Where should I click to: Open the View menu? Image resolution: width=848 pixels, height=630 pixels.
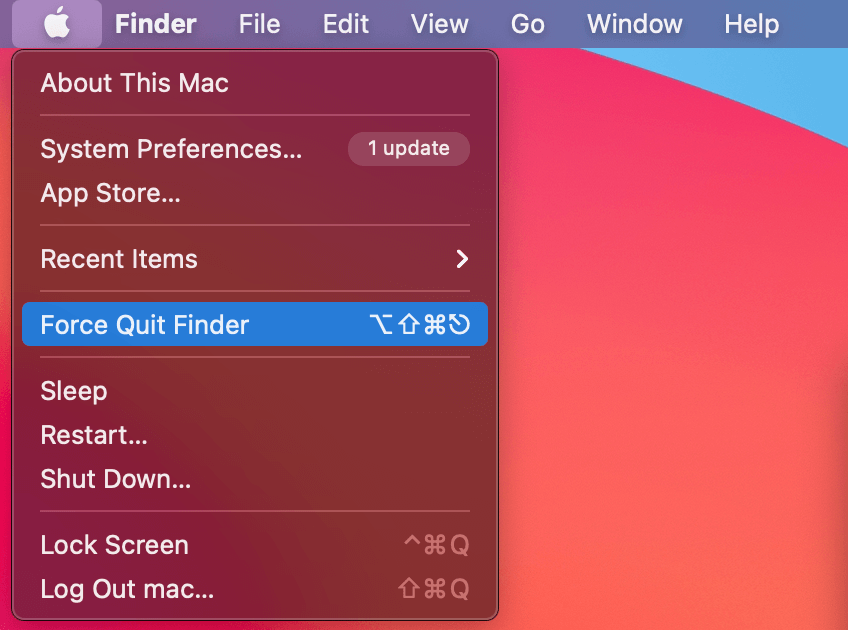(440, 23)
